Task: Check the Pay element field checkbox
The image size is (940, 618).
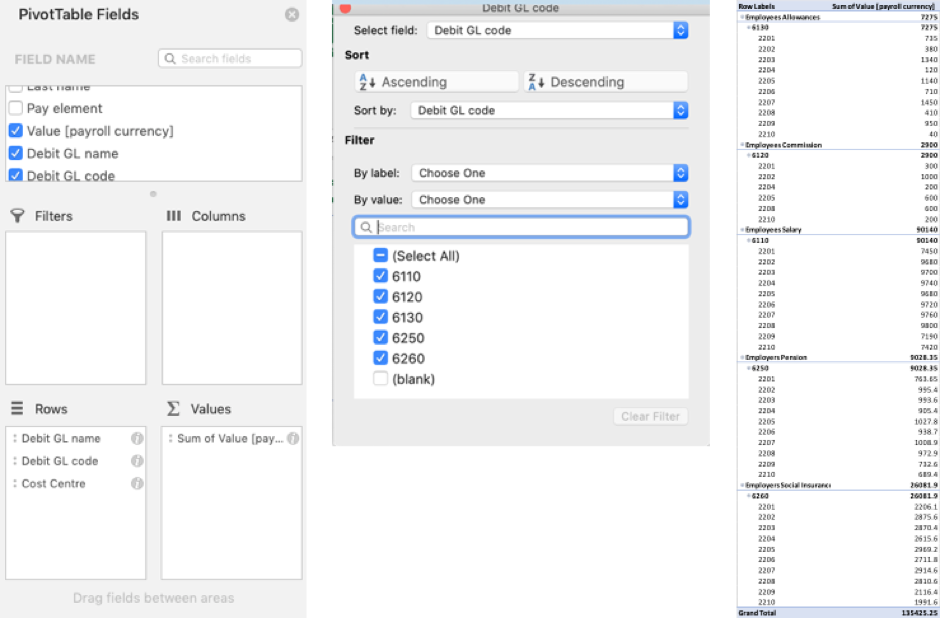Action: tap(15, 108)
